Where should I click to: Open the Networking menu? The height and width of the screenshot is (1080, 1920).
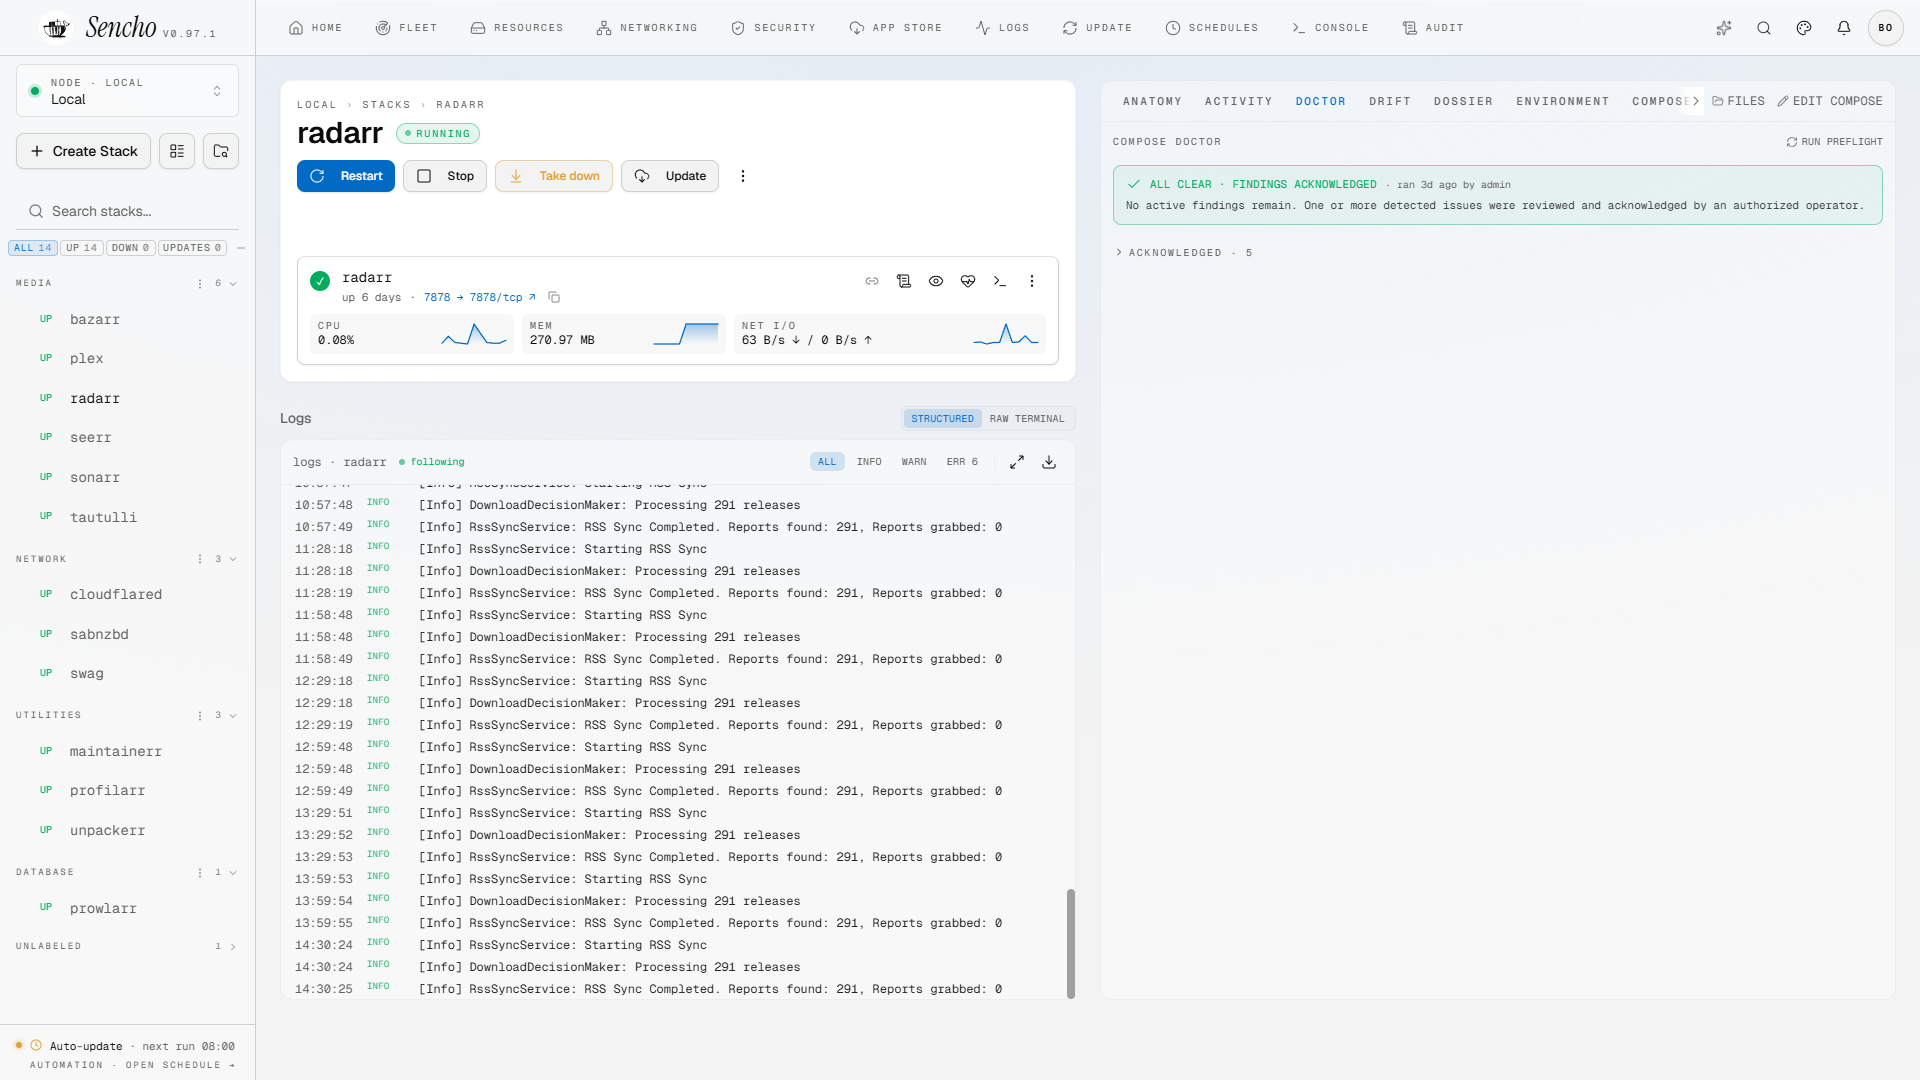pyautogui.click(x=647, y=28)
